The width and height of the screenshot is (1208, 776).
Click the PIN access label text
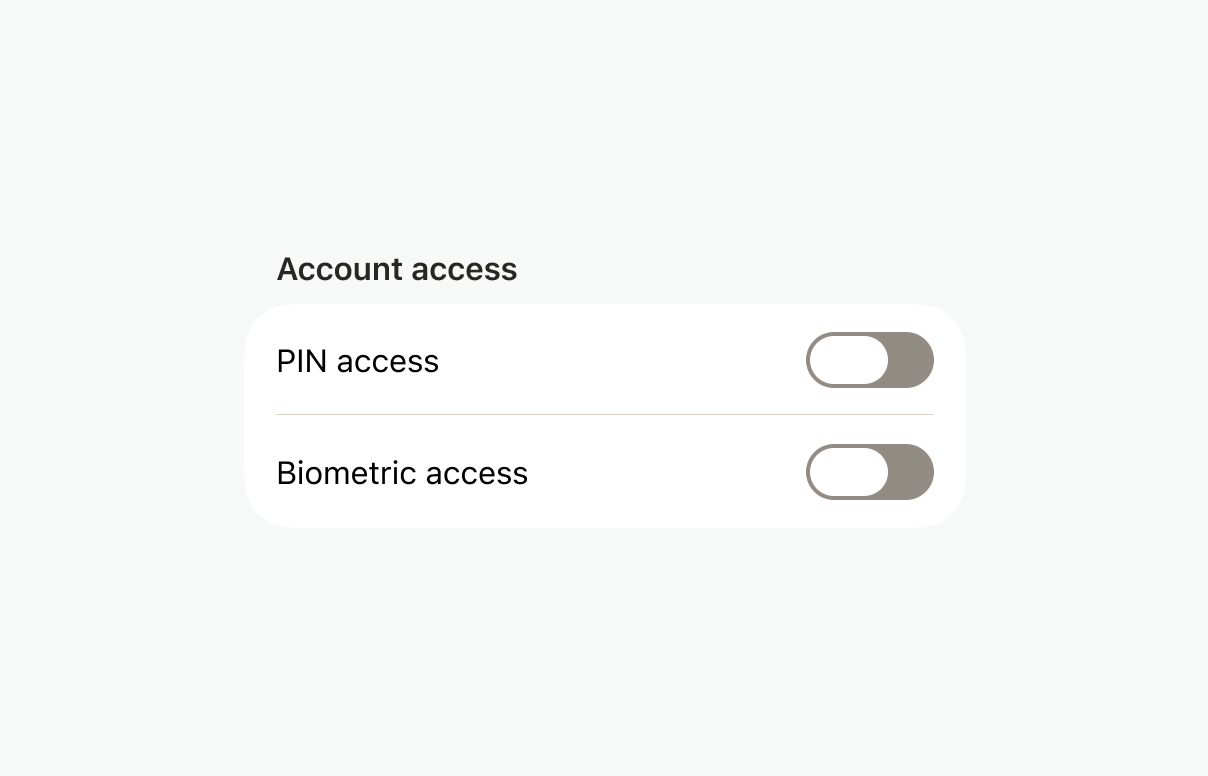tap(357, 361)
